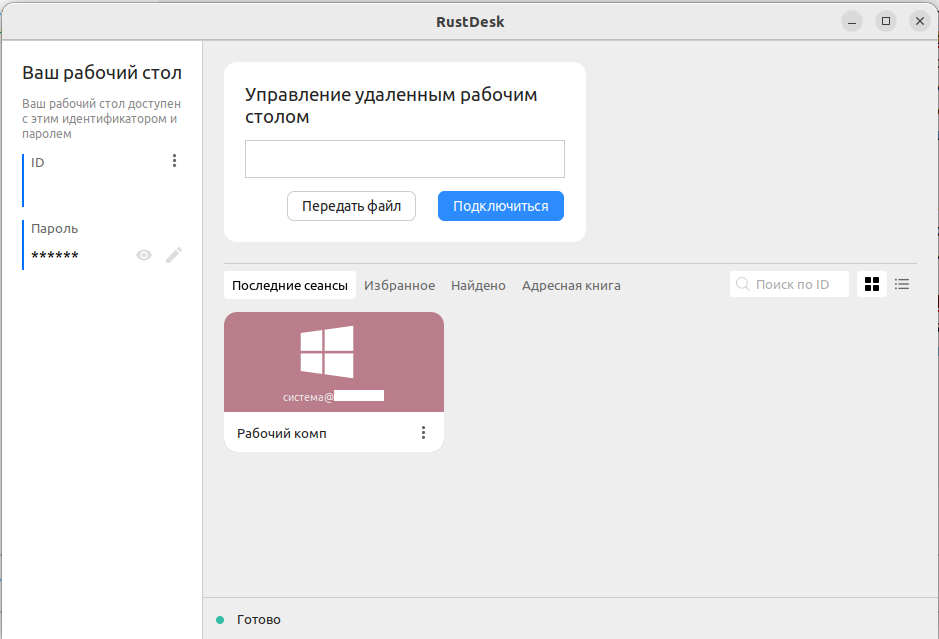
Task: Maximize the RustDesk window
Action: pos(885,21)
